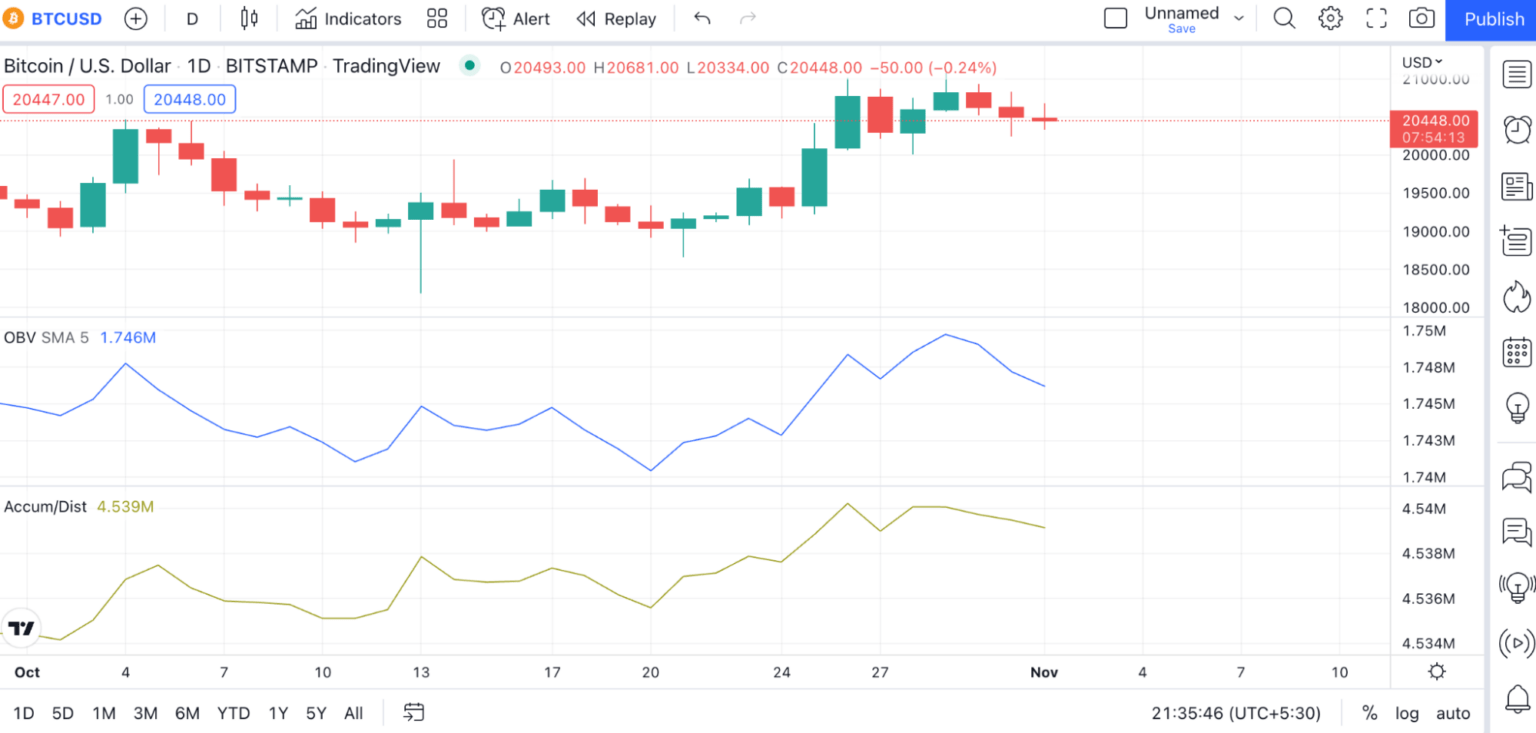Open the Indicators menu button
Image resolution: width=1536 pixels, height=733 pixels.
click(349, 18)
